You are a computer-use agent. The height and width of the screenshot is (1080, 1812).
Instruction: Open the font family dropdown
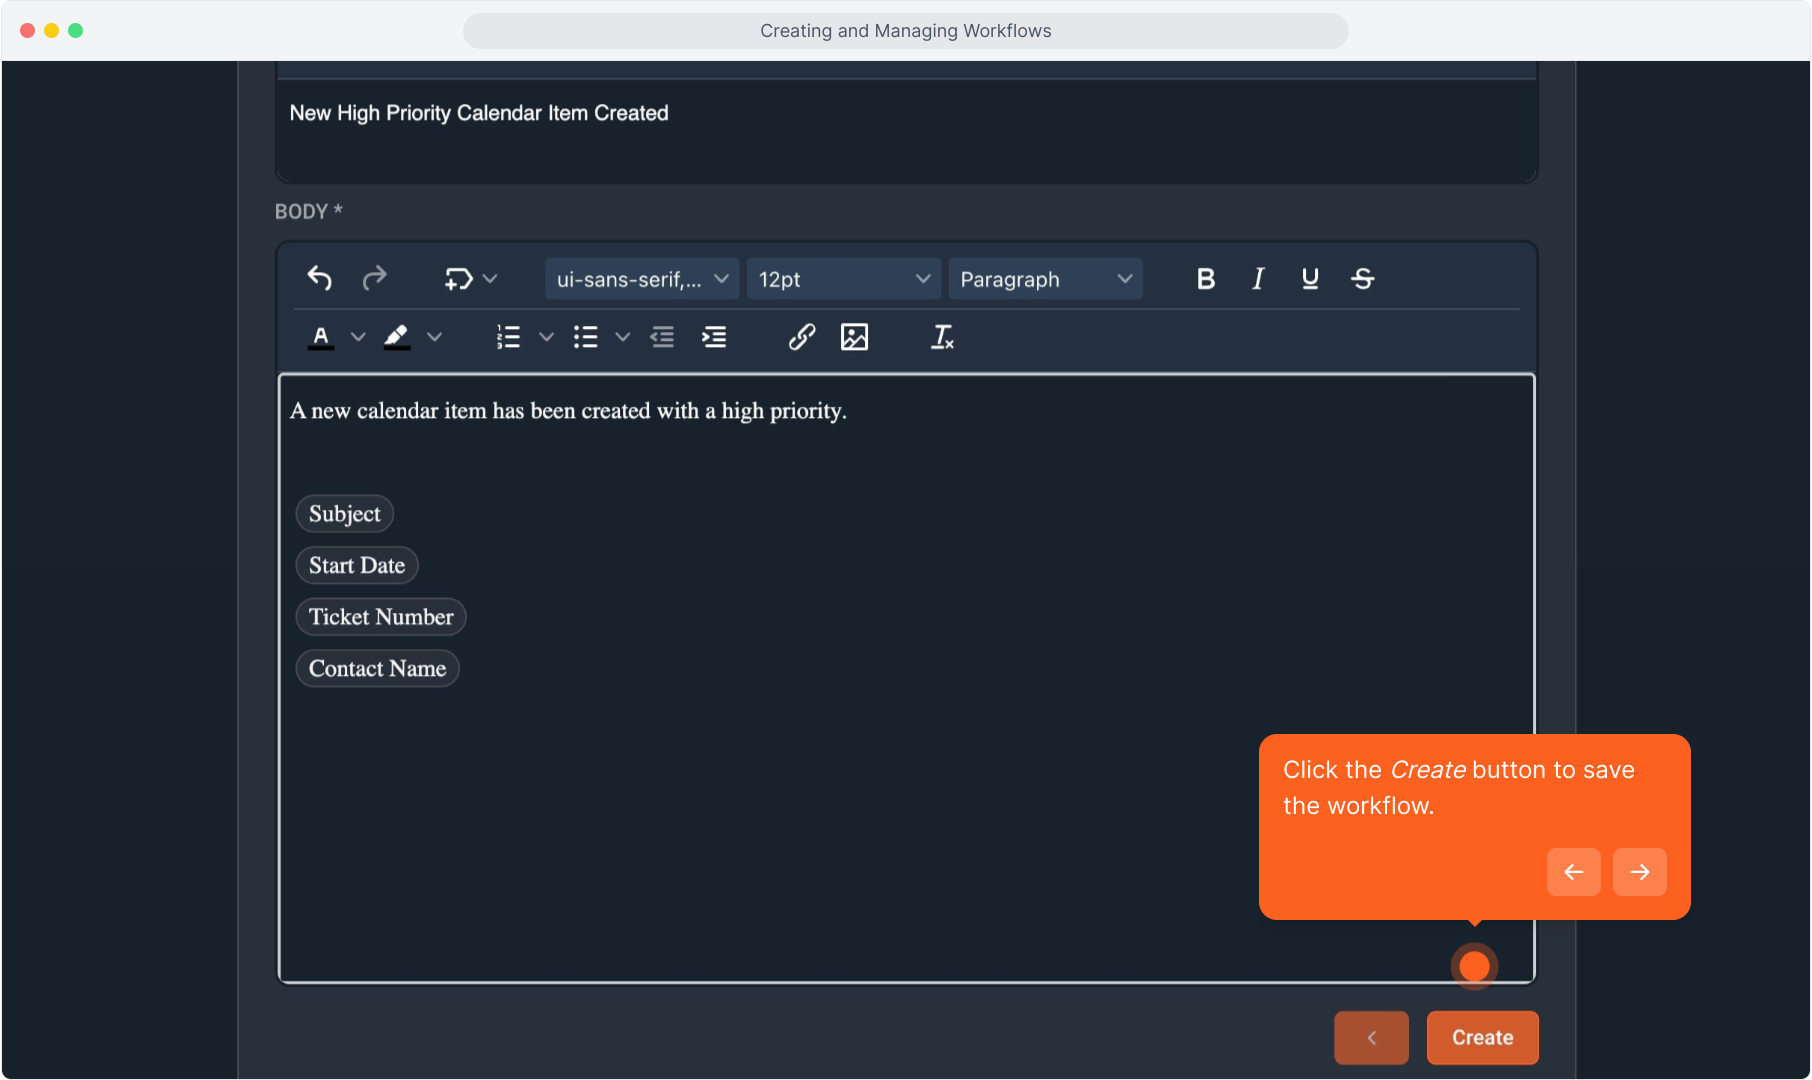tap(642, 279)
